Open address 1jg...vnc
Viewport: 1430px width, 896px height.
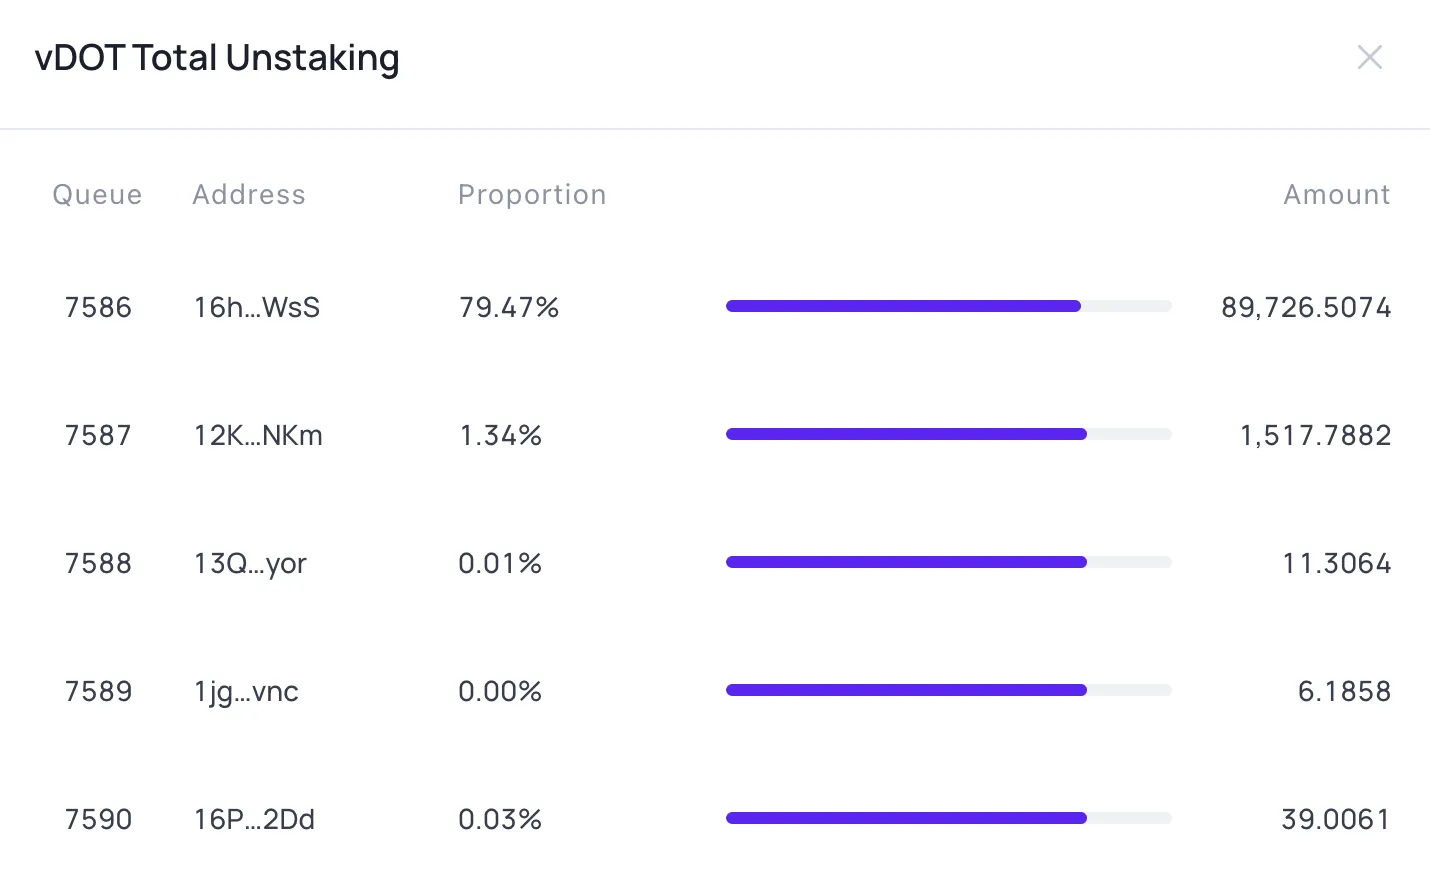[246, 691]
